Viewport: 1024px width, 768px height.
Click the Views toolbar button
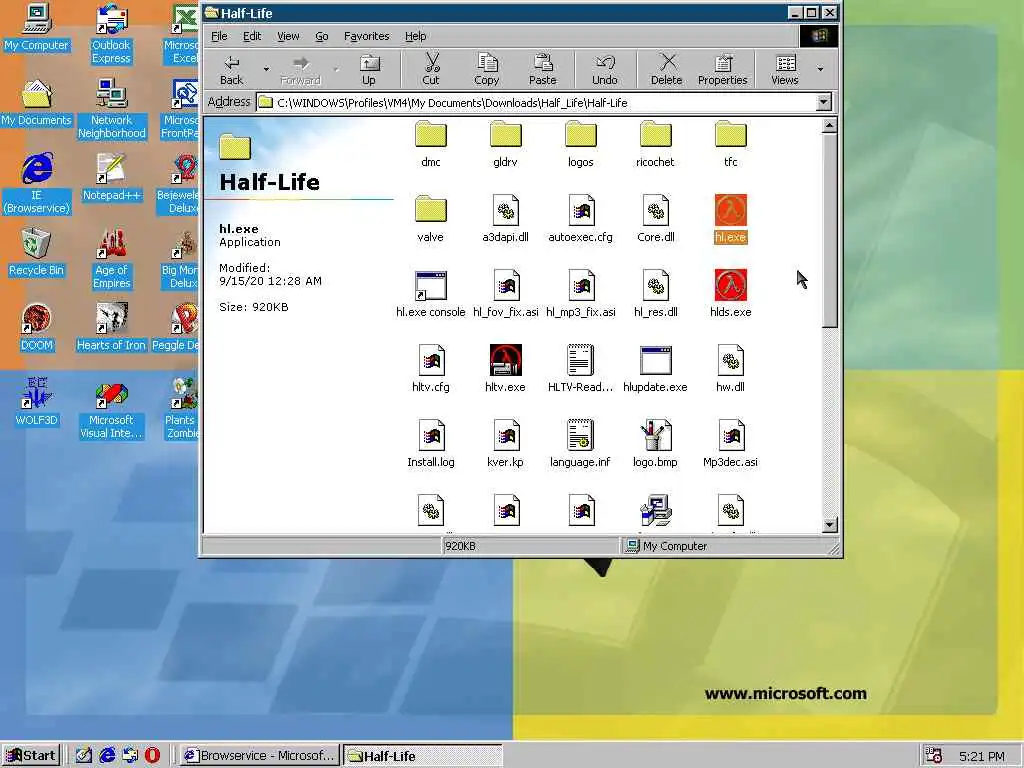(785, 69)
